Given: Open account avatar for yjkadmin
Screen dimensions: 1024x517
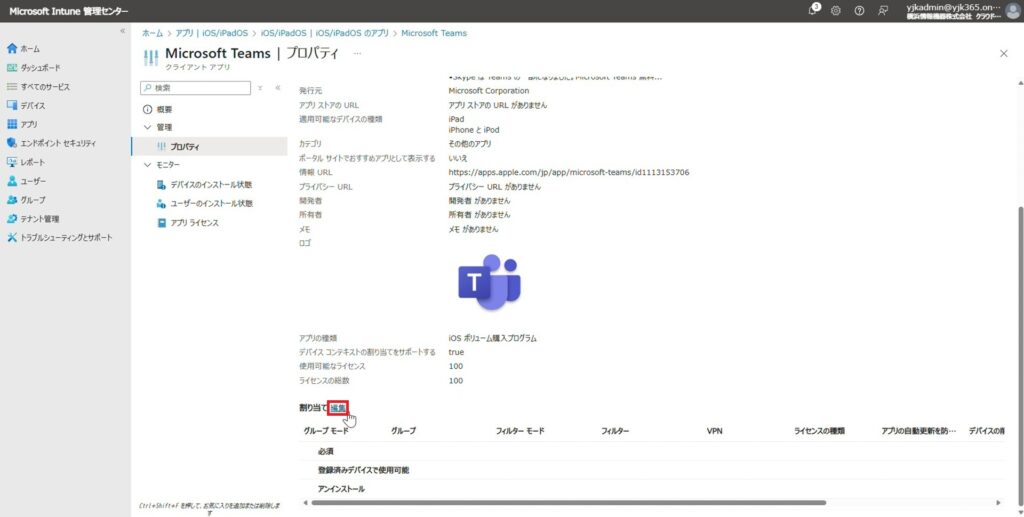Looking at the screenshot, I should coord(1012,10).
